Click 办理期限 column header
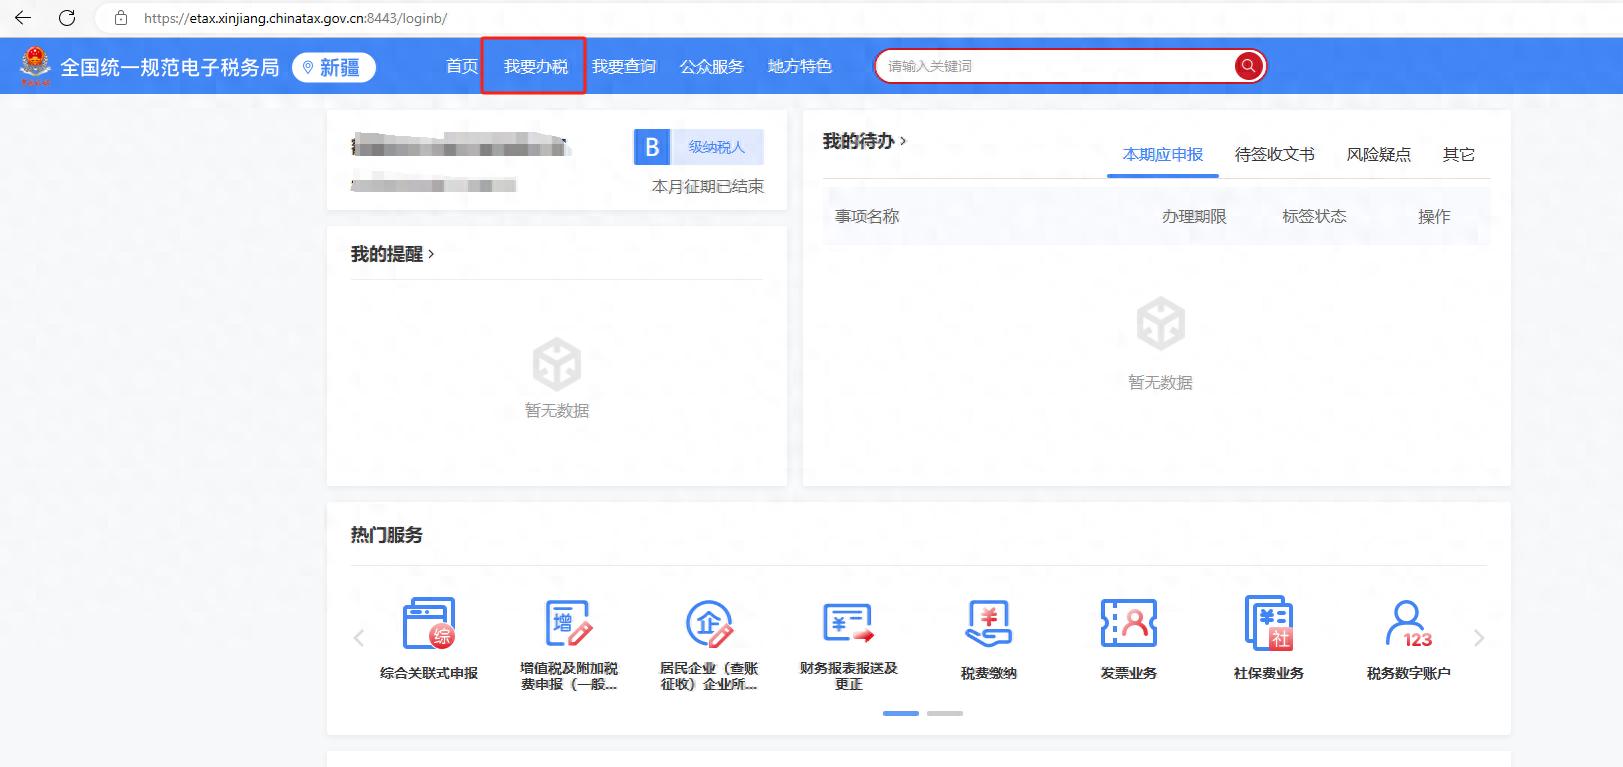 click(1194, 216)
